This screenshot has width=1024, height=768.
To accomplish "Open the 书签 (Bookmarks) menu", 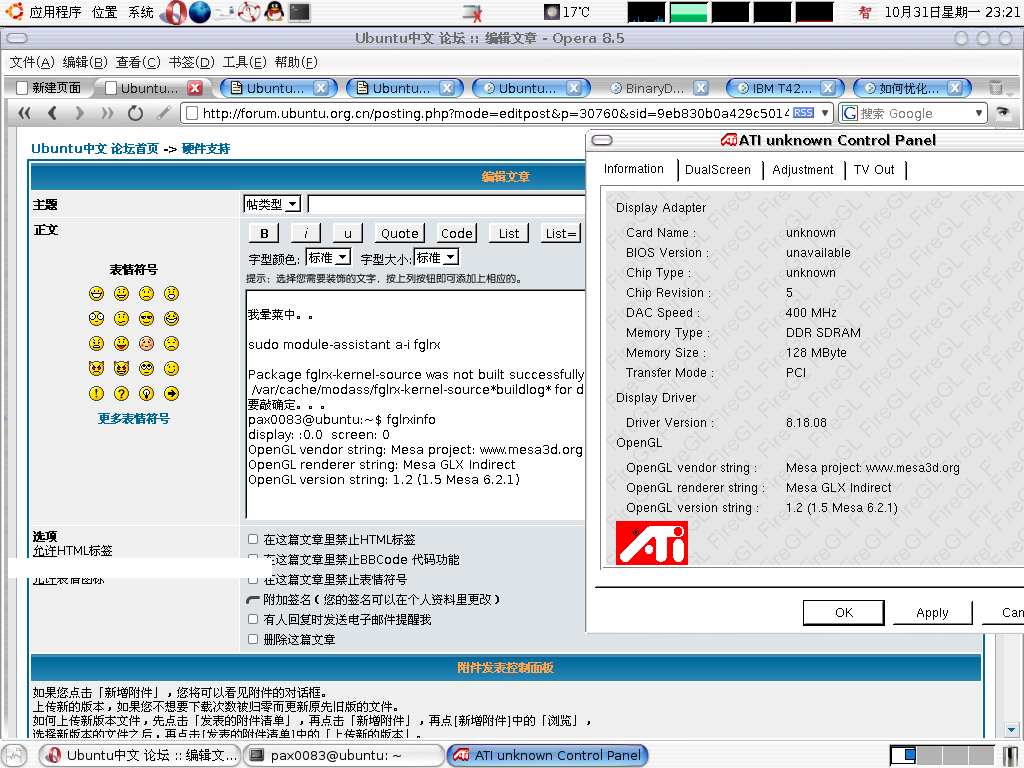I will (191, 62).
